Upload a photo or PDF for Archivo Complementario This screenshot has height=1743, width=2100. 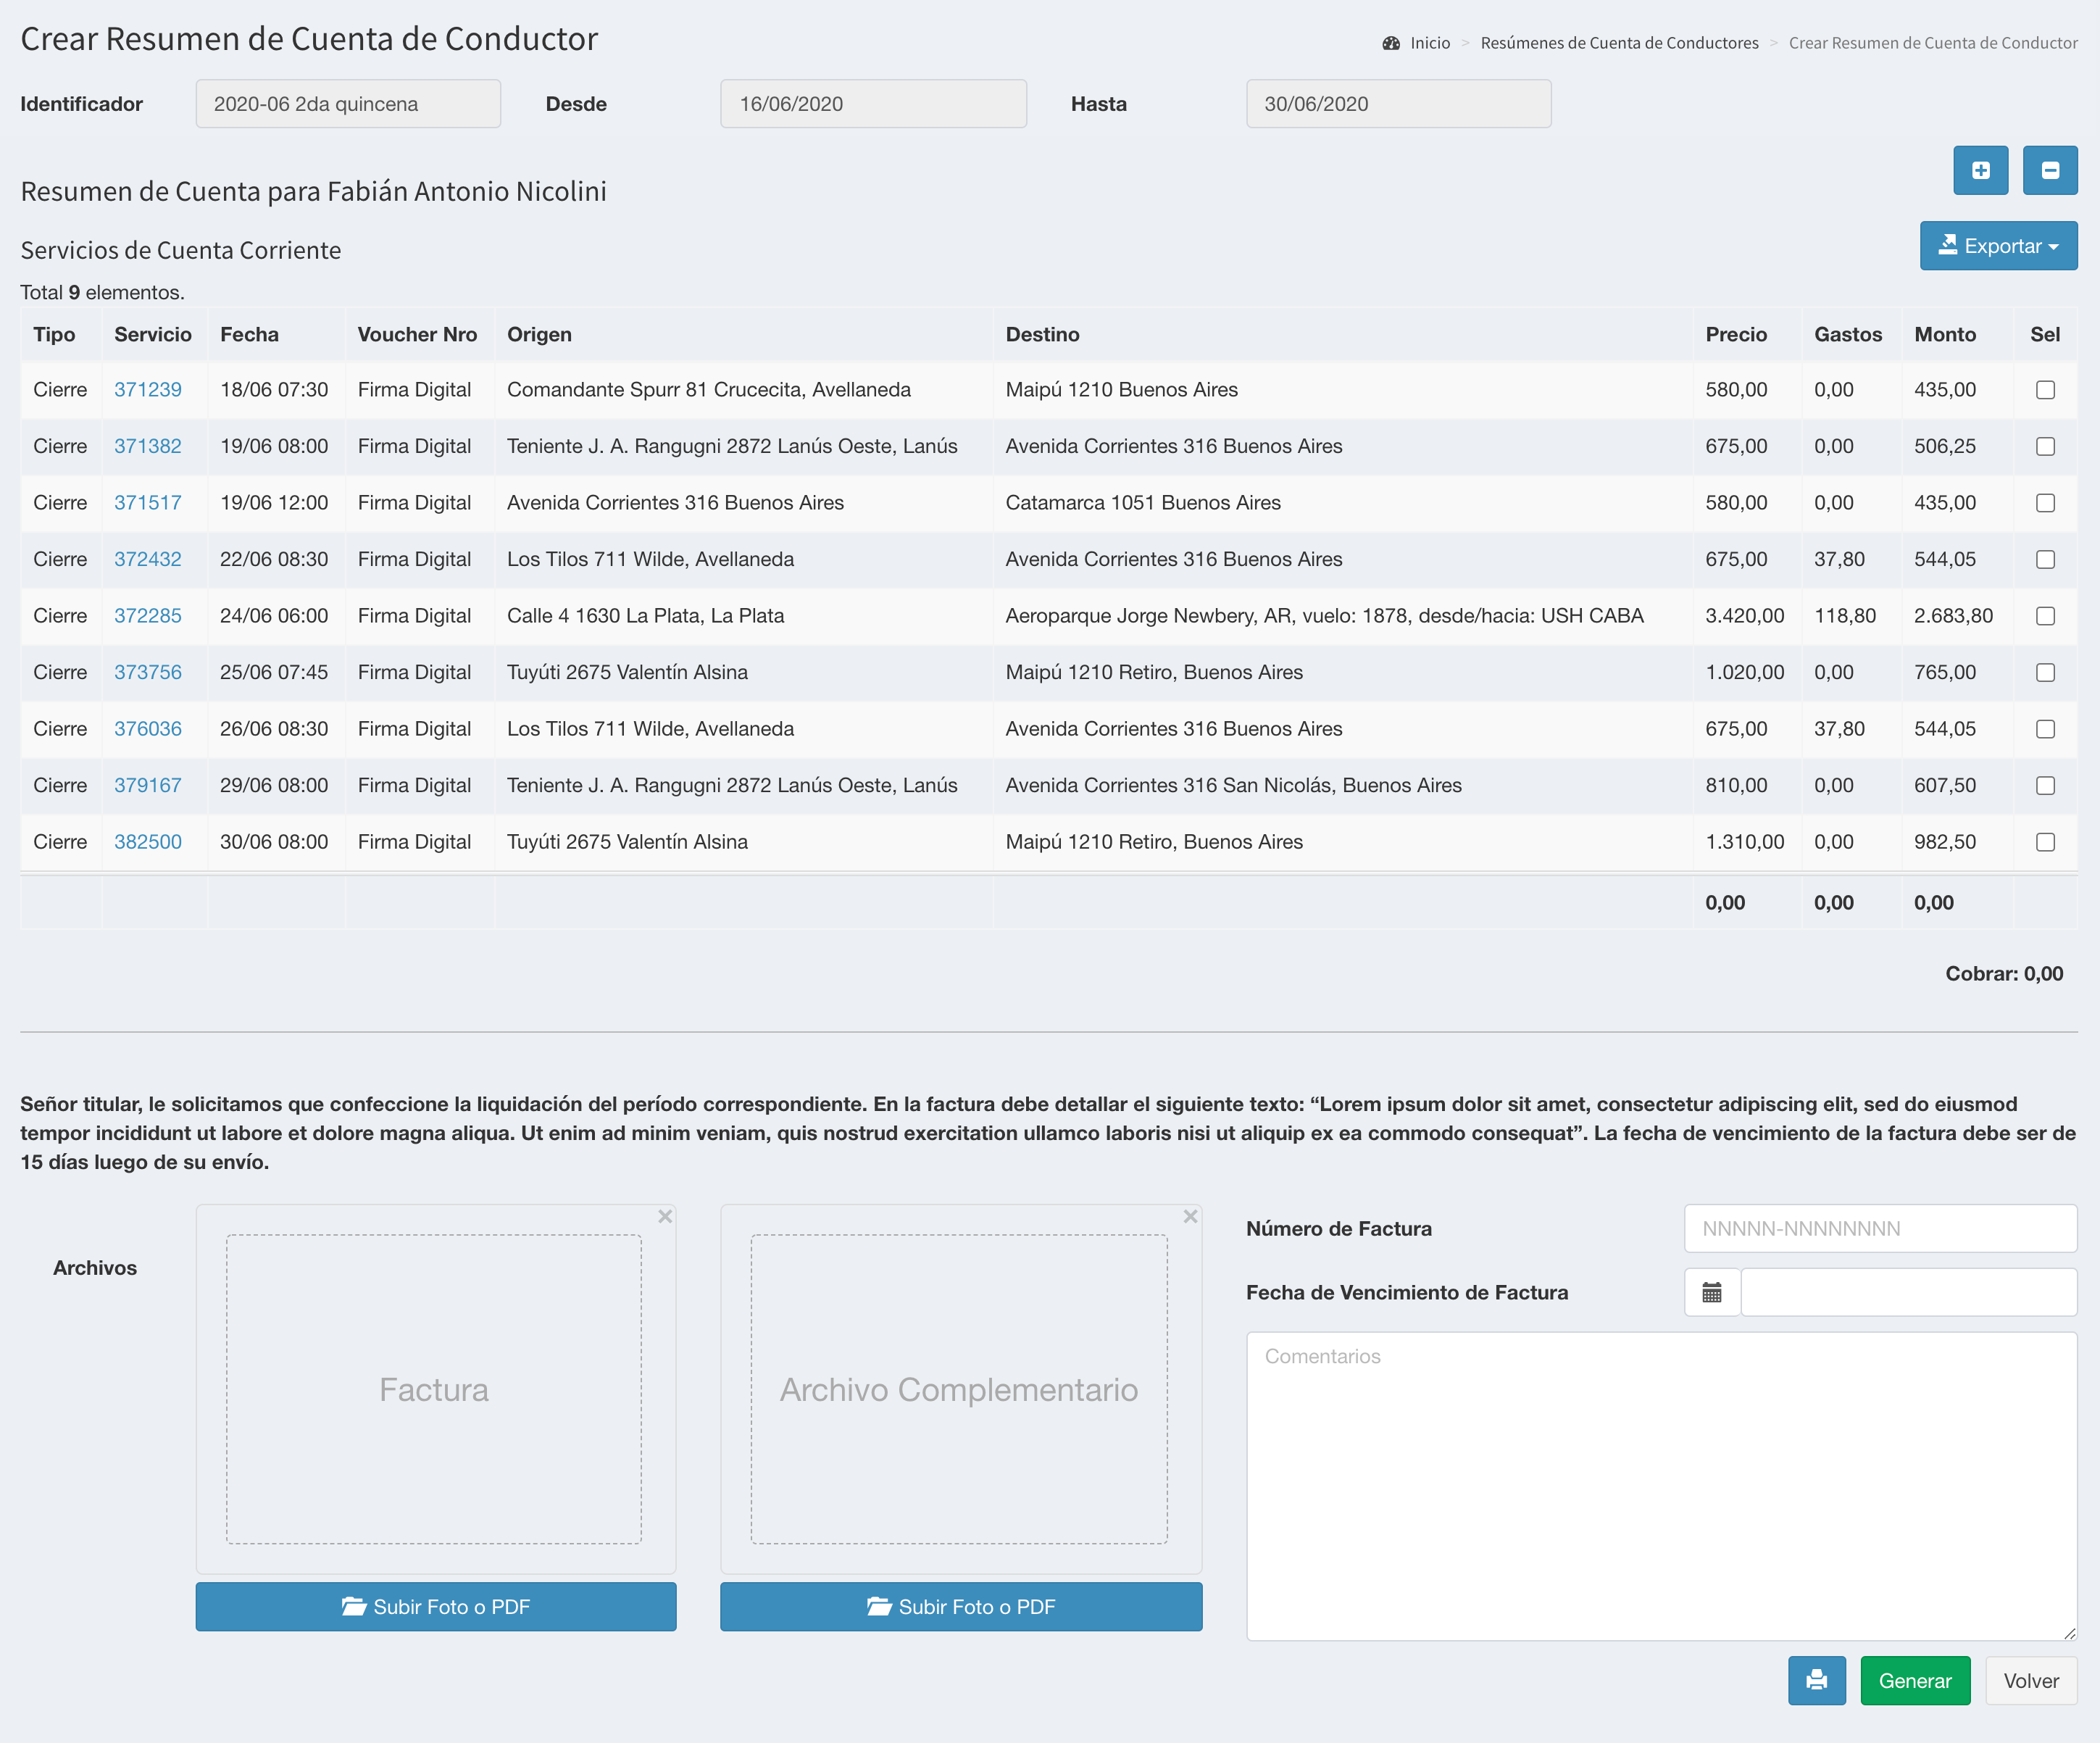pos(961,1606)
